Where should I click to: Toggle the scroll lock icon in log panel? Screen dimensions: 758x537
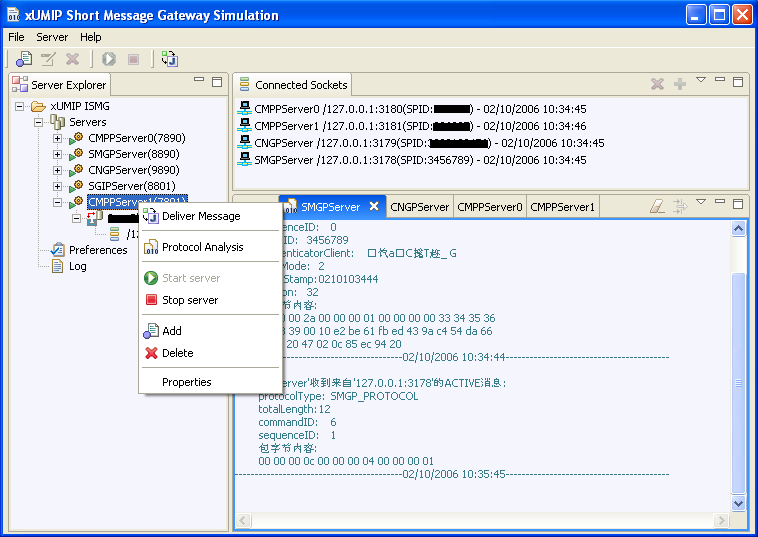(680, 206)
